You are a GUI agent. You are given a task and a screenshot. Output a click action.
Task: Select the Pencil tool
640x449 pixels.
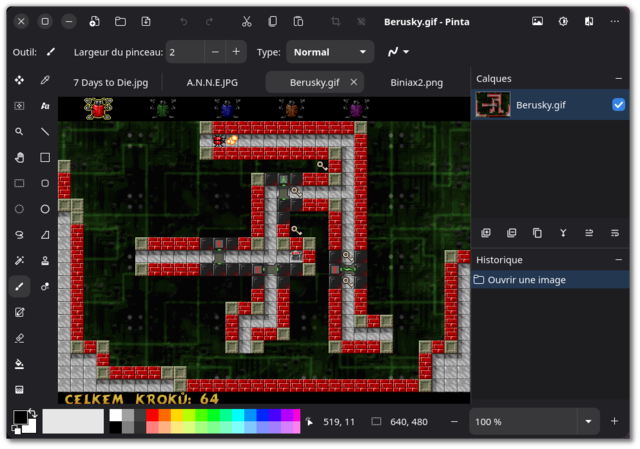[x=19, y=312]
